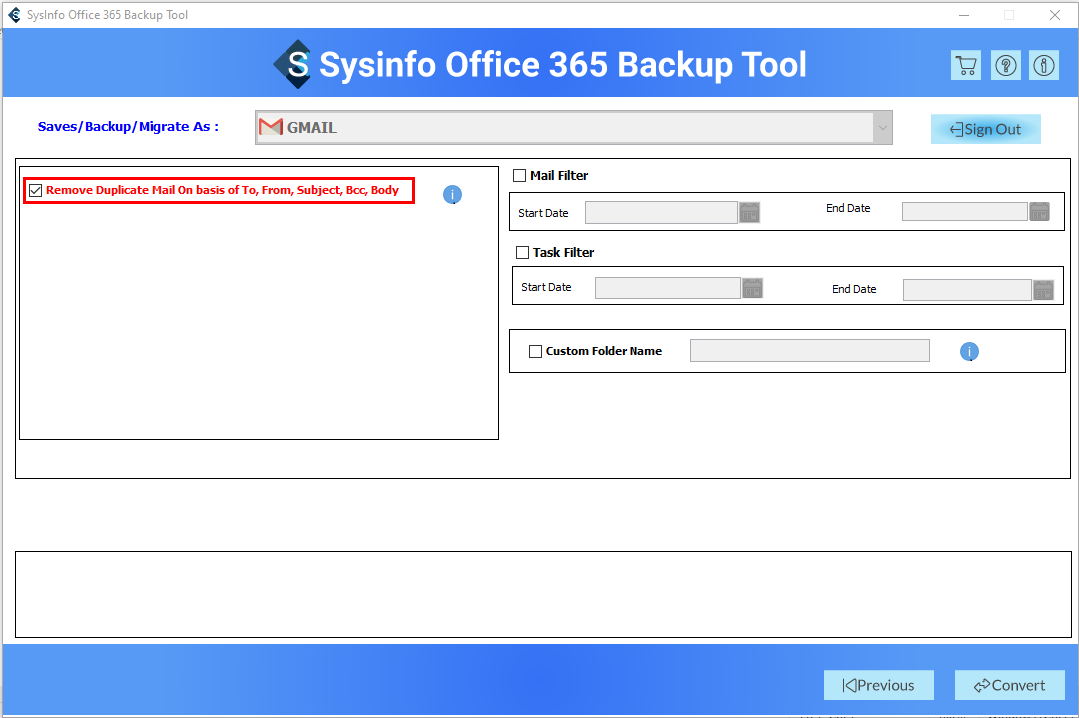This screenshot has width=1079, height=718.
Task: Click the Custom Folder Name text field
Action: point(809,350)
